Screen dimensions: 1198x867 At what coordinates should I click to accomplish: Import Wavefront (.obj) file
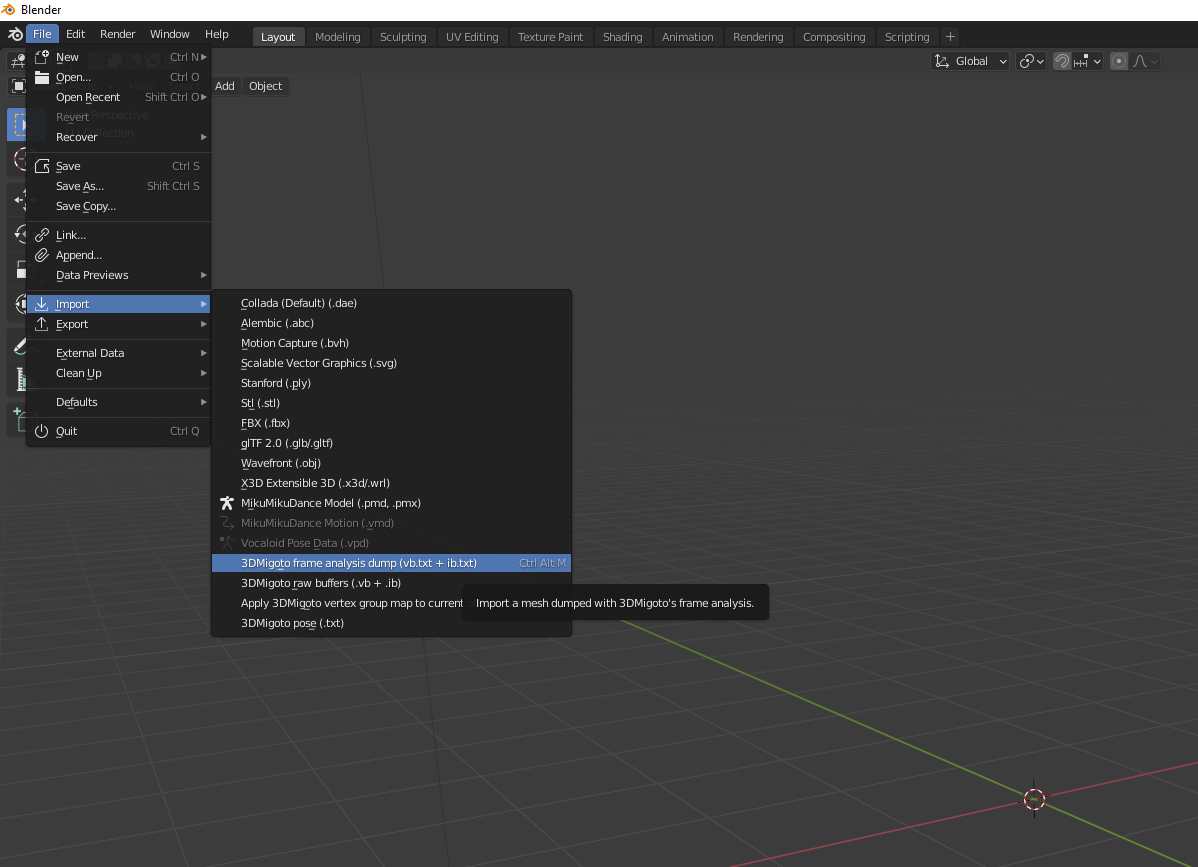point(391,463)
